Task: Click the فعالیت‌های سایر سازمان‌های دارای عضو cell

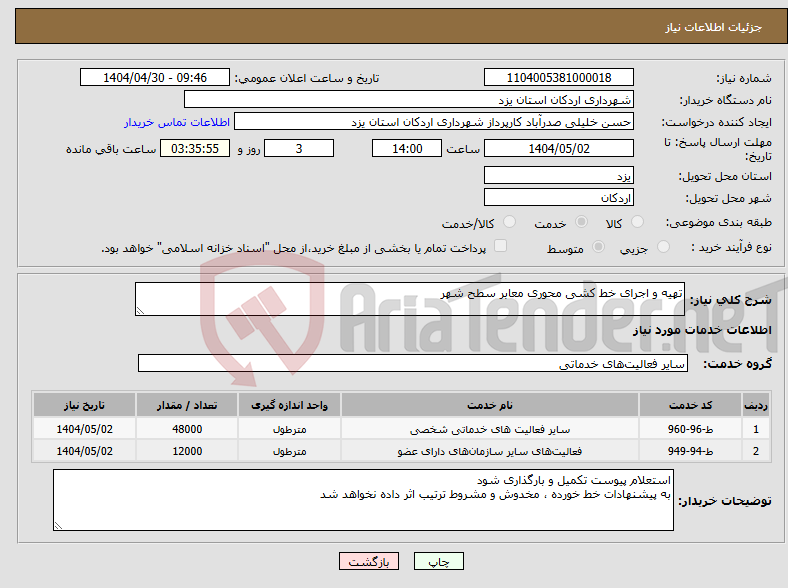Action: [490, 451]
